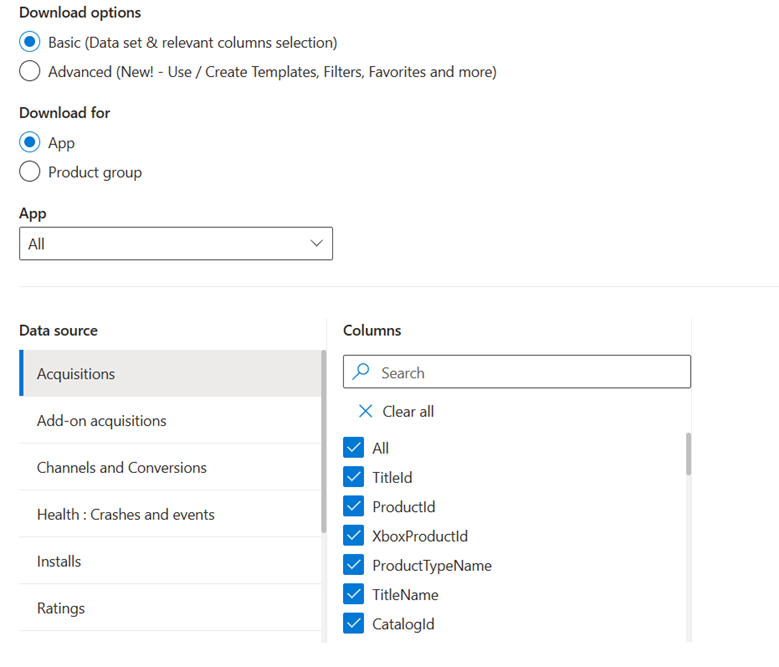Click into the Columns search field
779x667 pixels.
coord(530,373)
